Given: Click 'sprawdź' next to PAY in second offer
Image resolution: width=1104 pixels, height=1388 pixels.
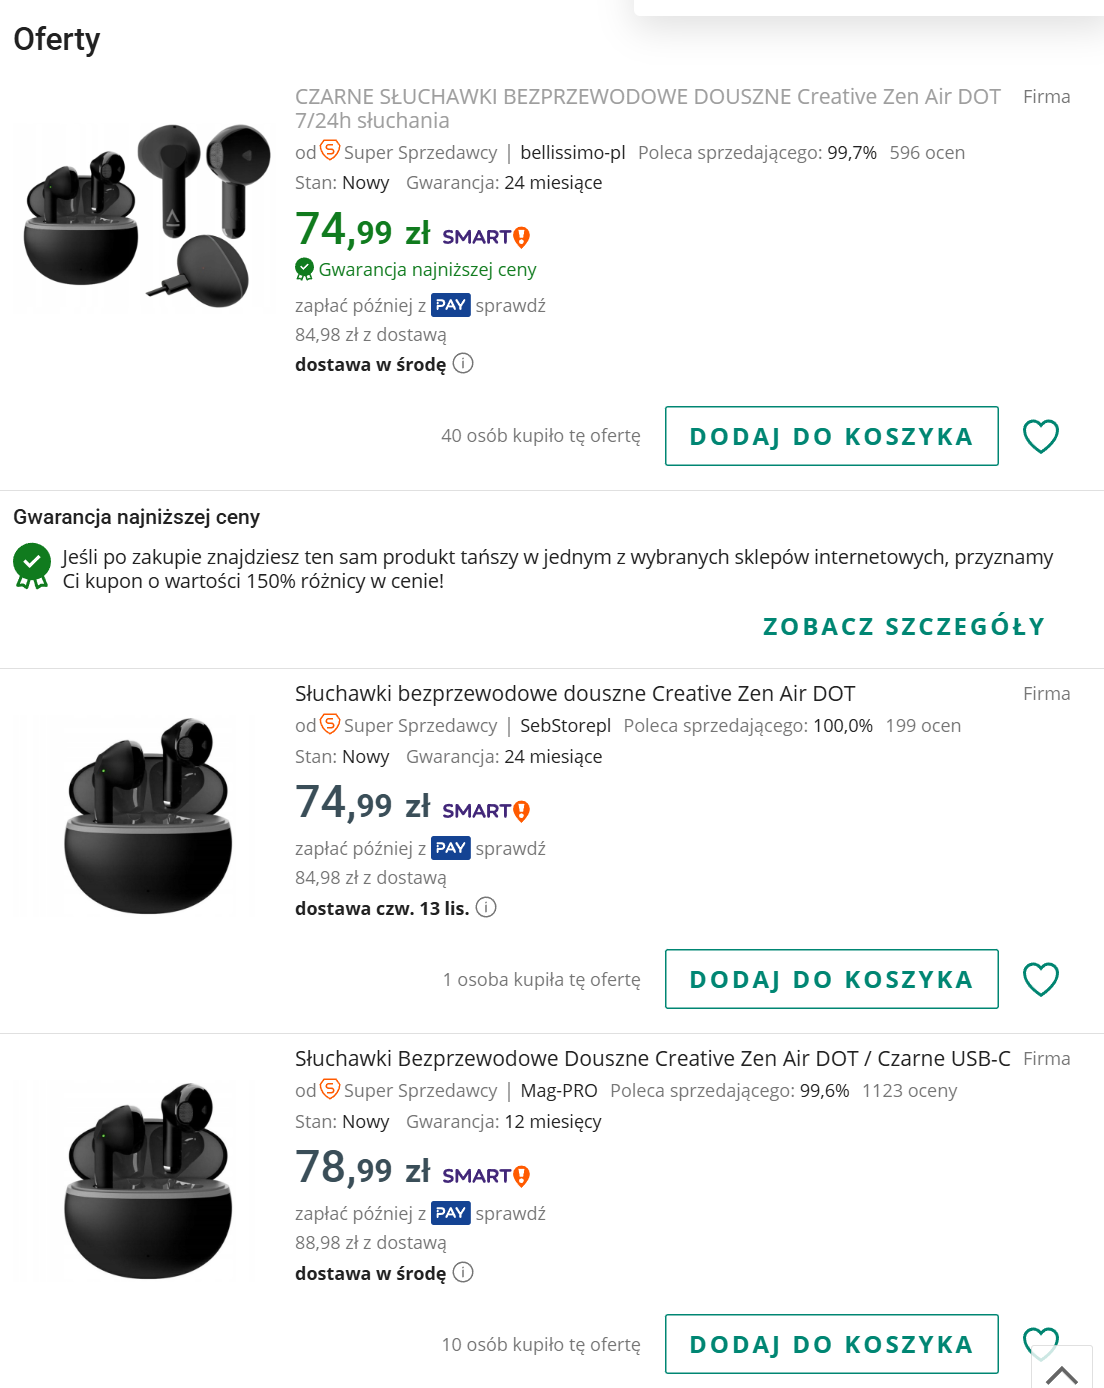Looking at the screenshot, I should pos(510,848).
